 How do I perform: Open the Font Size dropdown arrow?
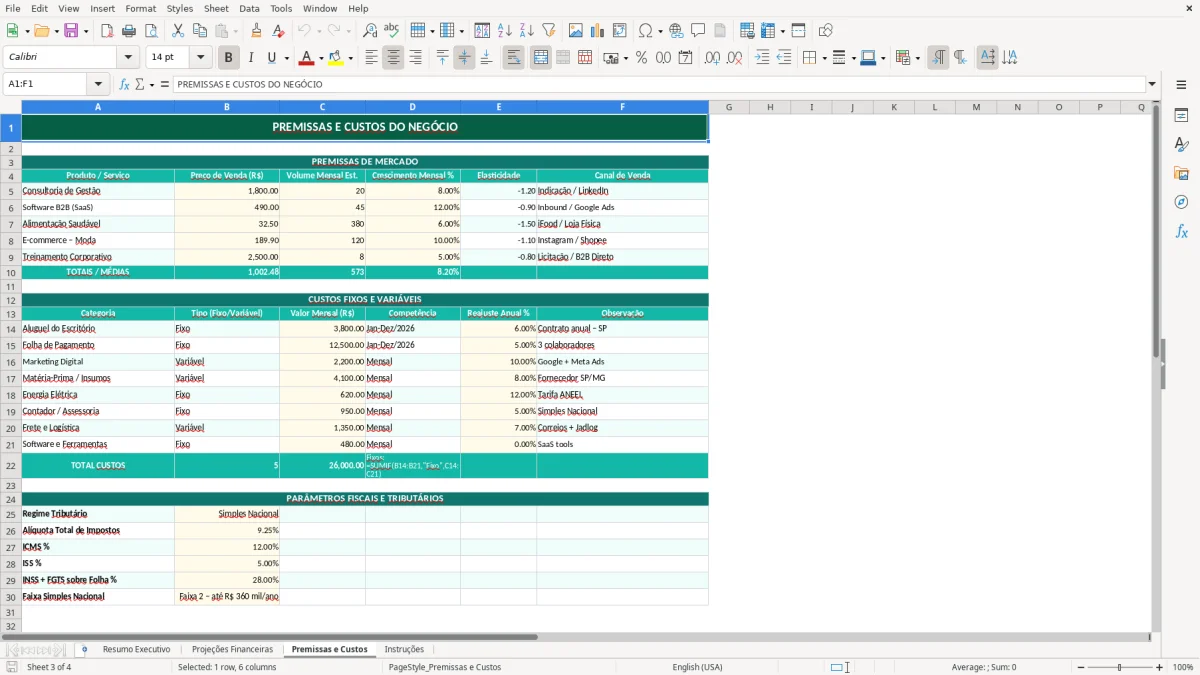[200, 58]
